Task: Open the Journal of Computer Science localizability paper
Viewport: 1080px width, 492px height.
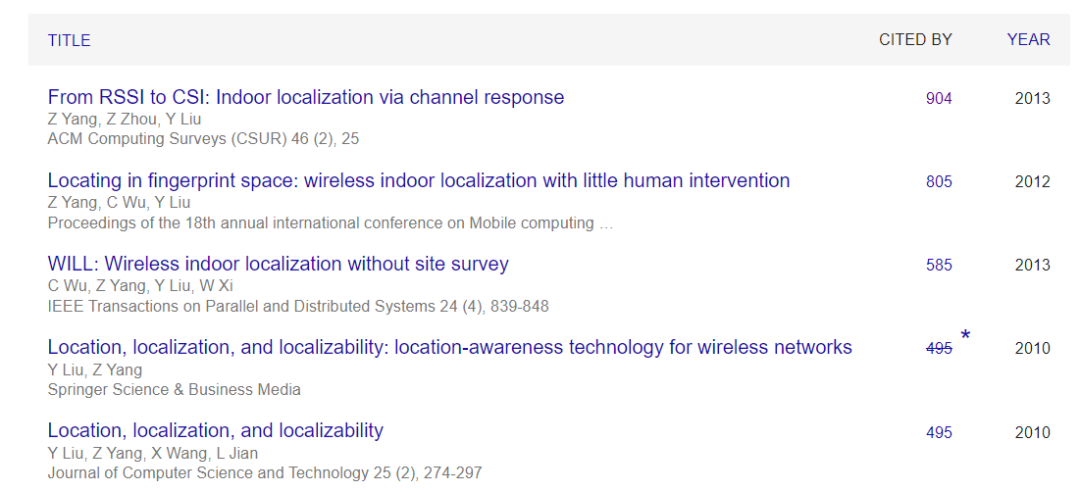Action: 215,431
